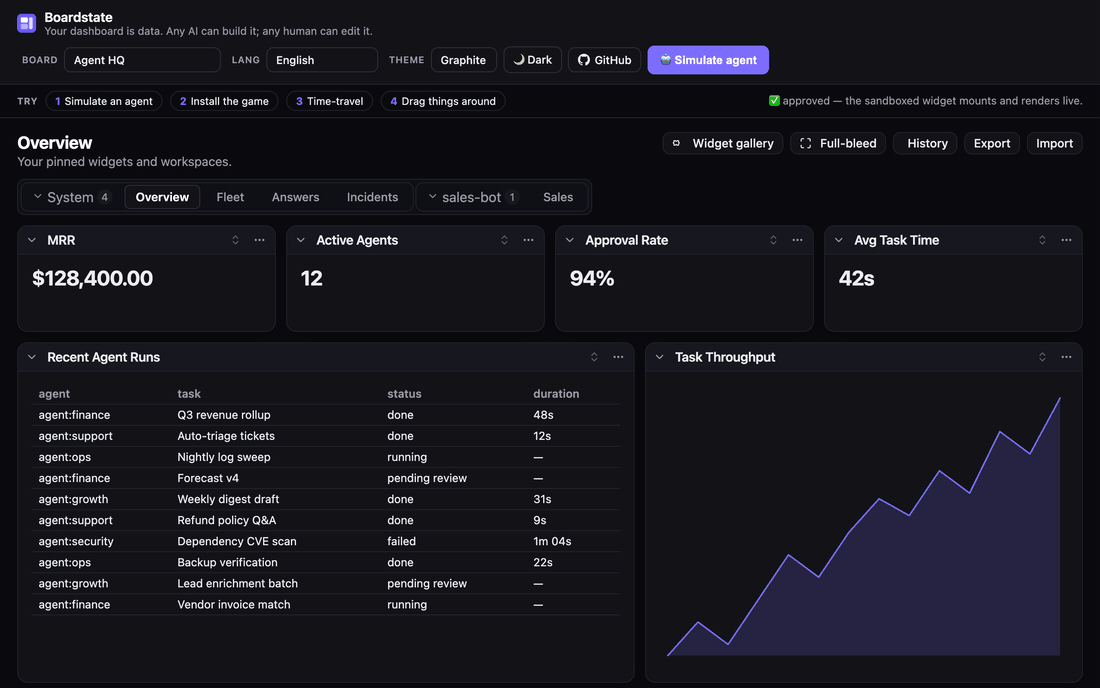Viewport: 1100px width, 688px height.
Task: Open the Recent Agent Runs more-options menu
Action: coord(618,357)
